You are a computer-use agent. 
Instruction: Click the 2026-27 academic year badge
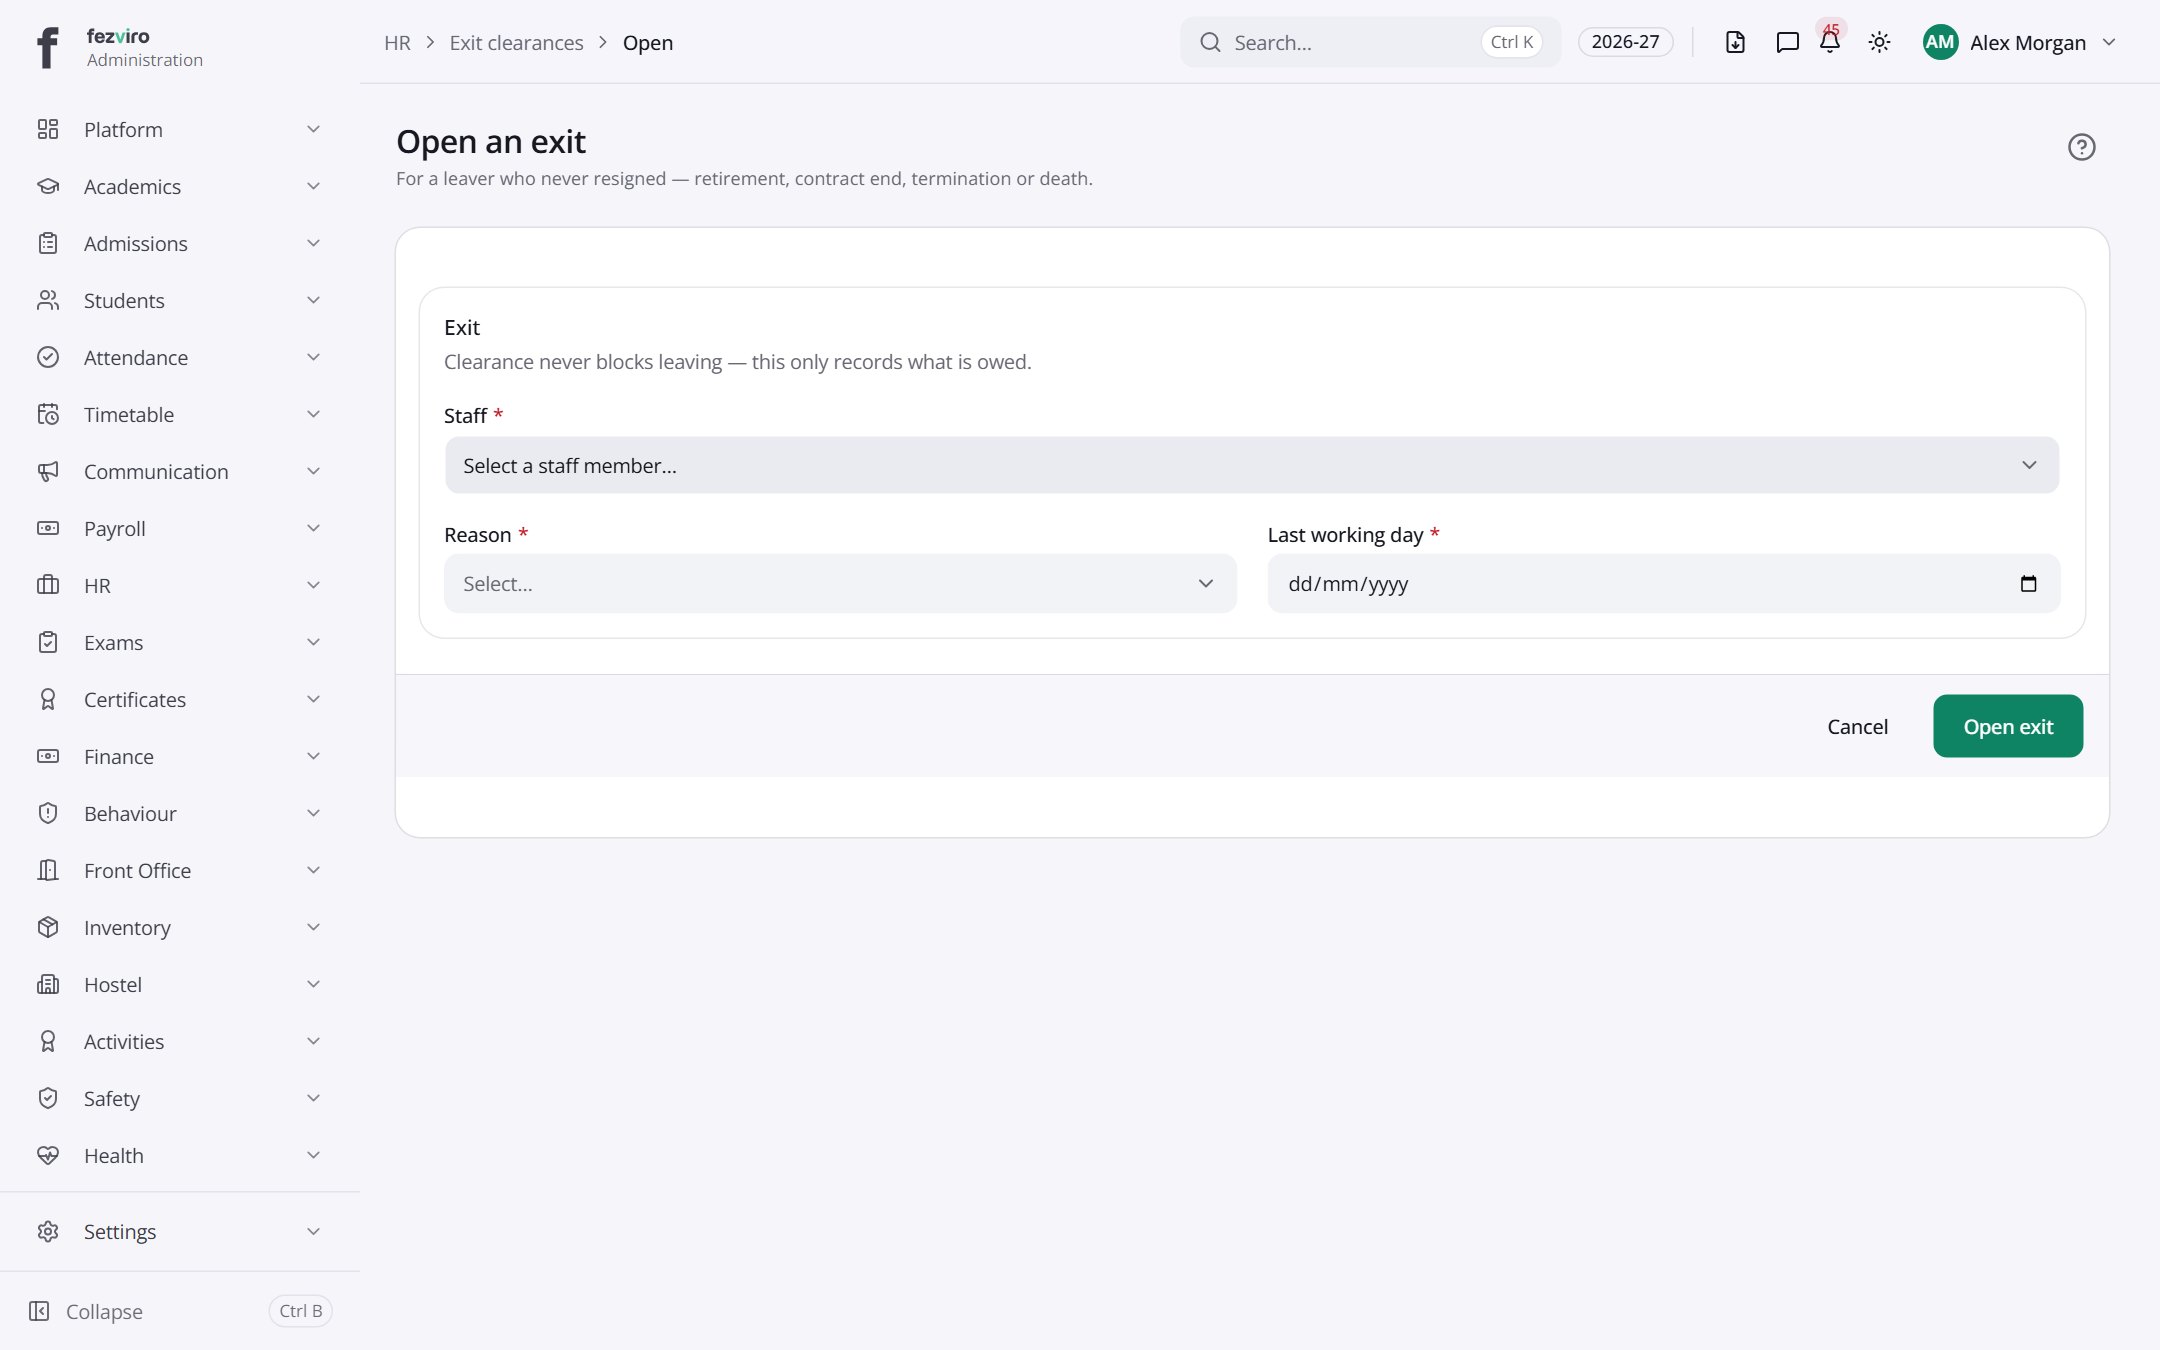coord(1625,42)
